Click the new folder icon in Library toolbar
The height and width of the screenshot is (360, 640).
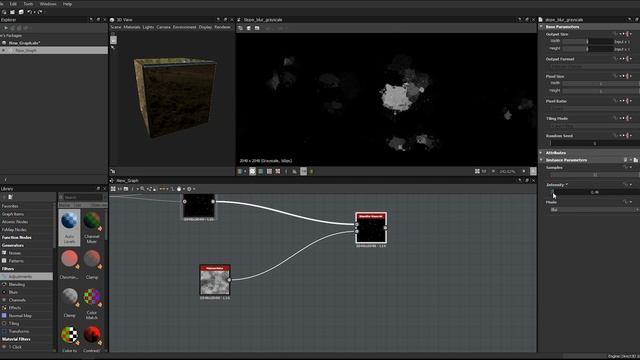[x=11, y=197]
